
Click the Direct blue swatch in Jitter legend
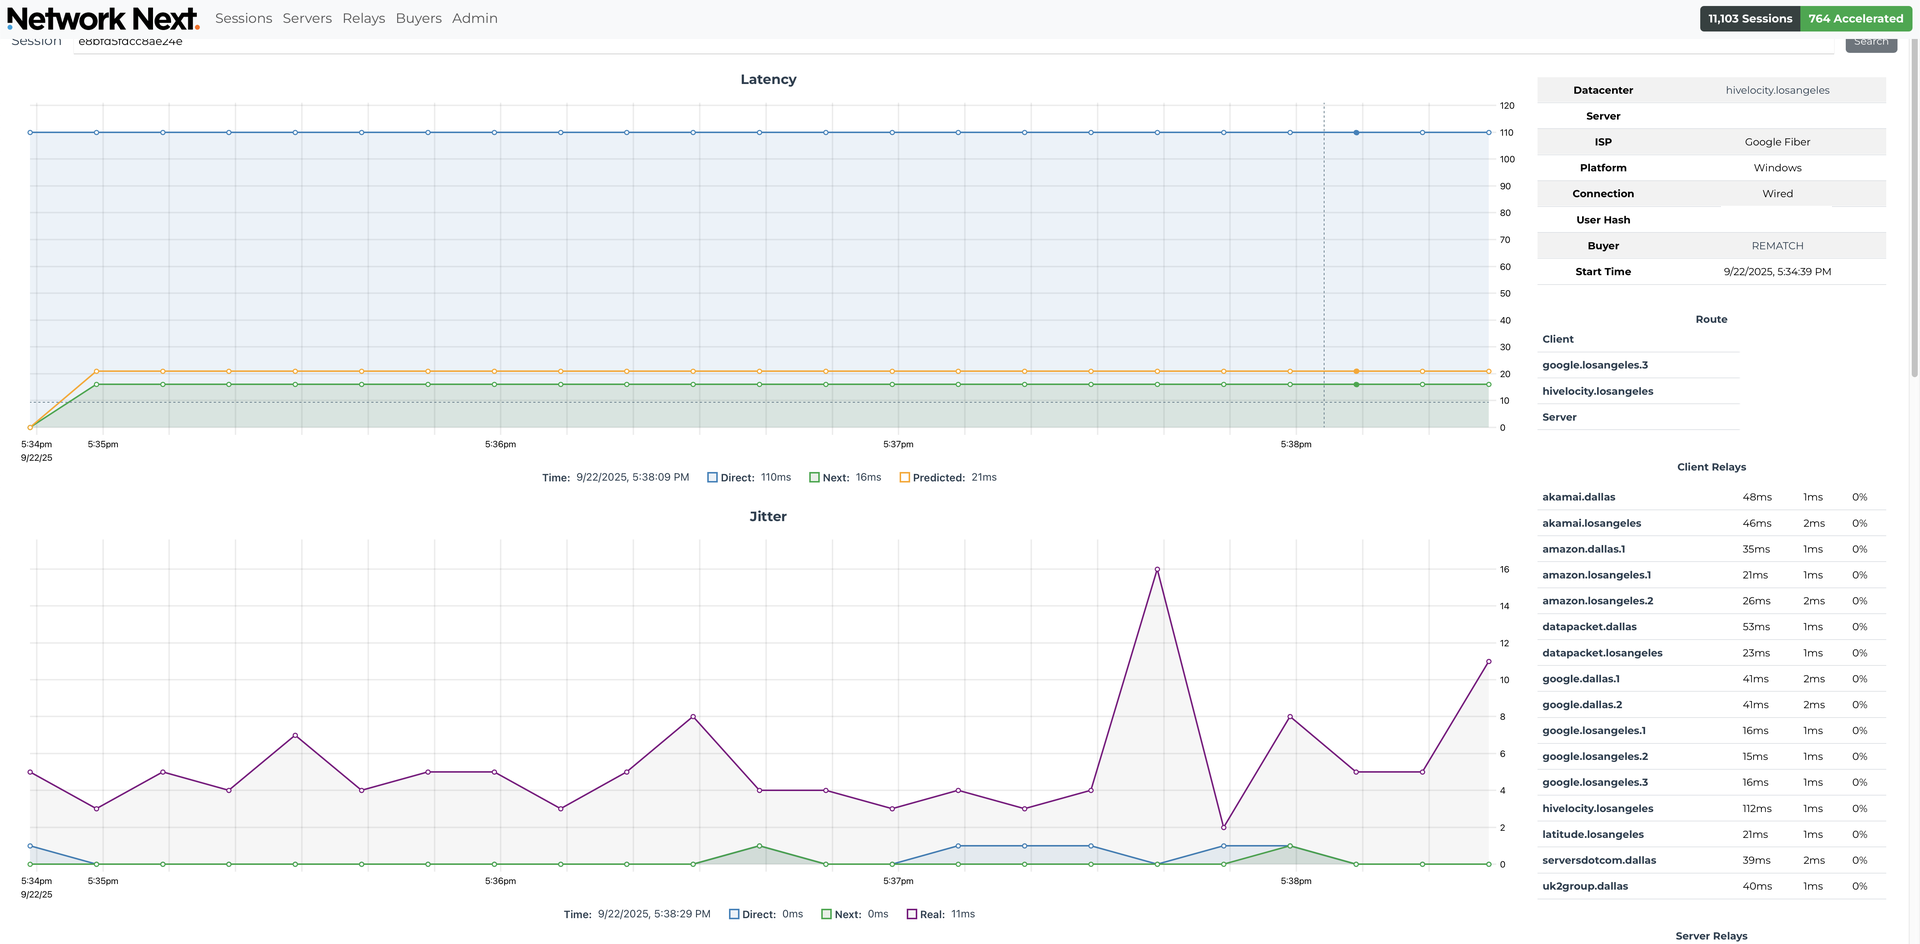(735, 914)
